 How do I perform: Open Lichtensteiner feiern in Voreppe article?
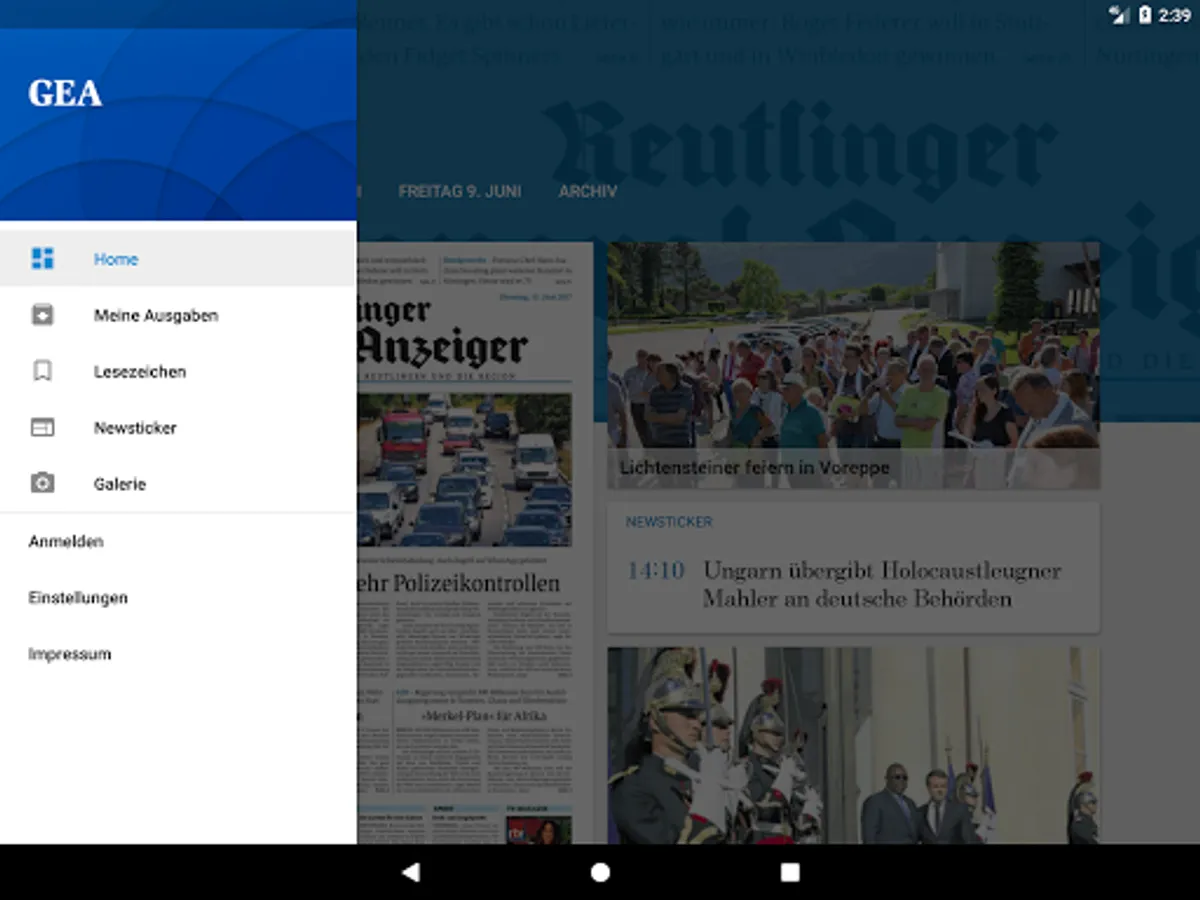point(853,365)
